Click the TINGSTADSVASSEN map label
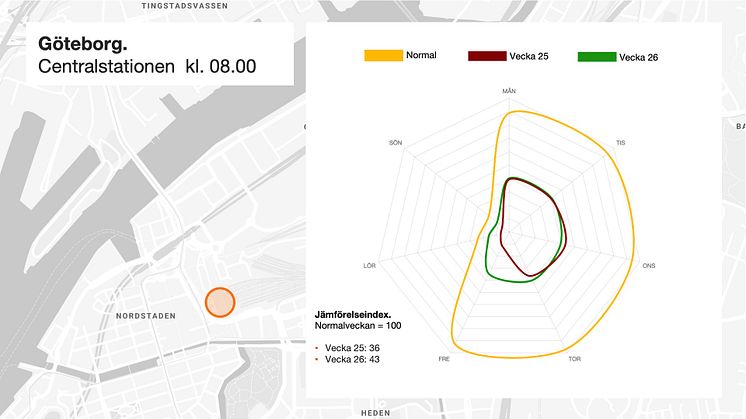The image size is (746, 419). click(185, 6)
